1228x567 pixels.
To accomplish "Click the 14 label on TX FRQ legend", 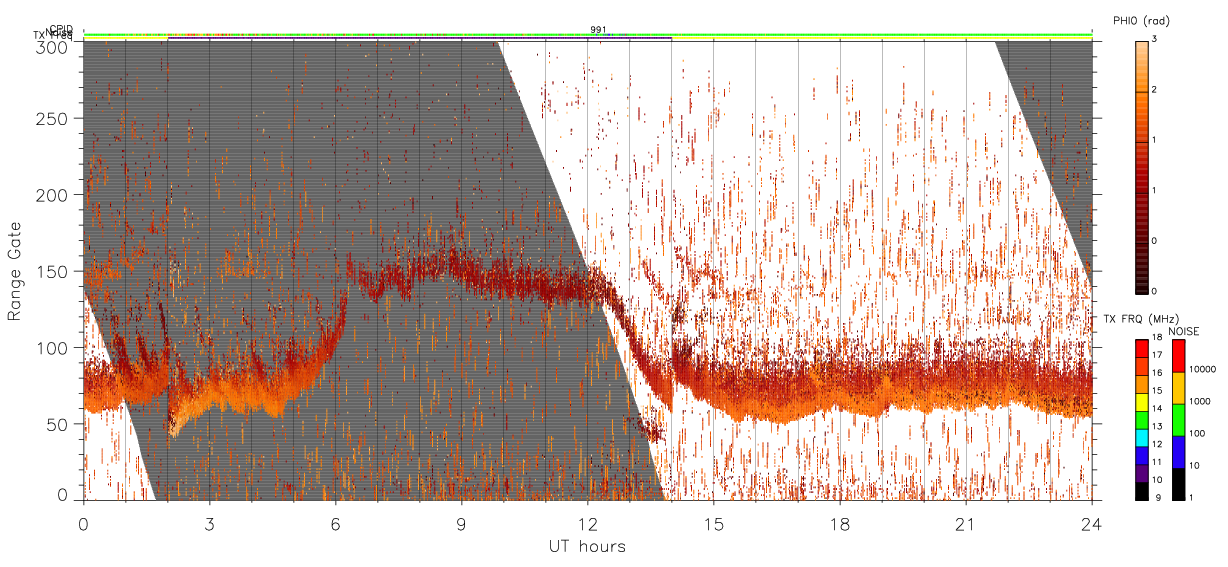I will (1157, 409).
